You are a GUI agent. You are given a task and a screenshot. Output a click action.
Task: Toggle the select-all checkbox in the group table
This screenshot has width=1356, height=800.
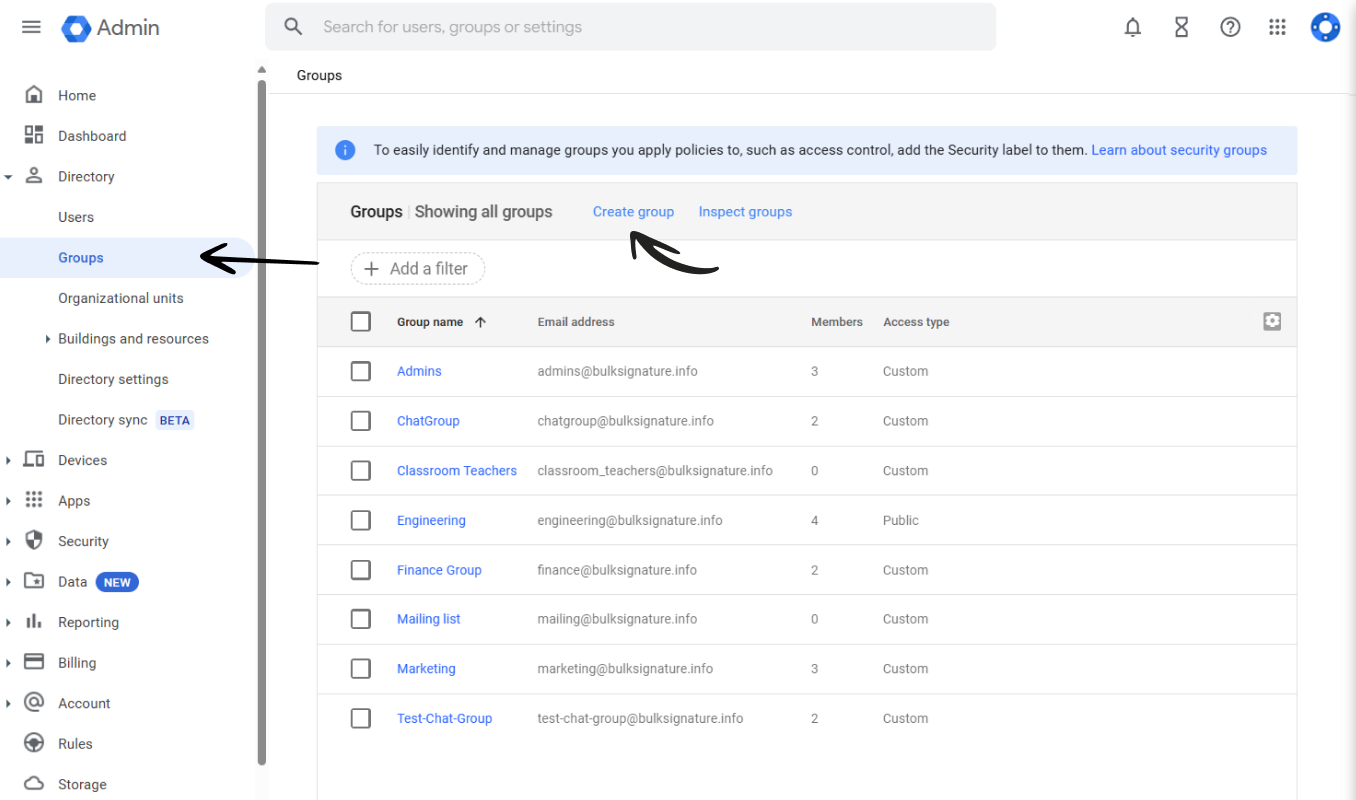[x=361, y=321]
